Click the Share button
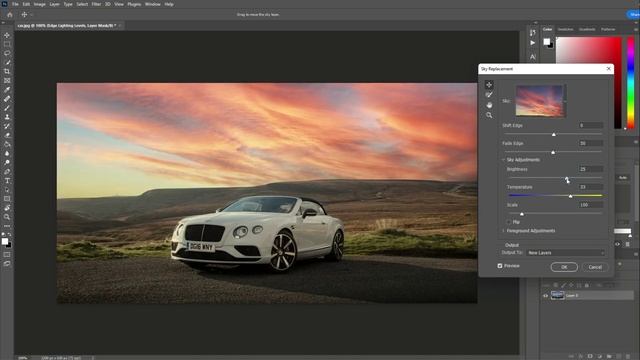The height and width of the screenshot is (360, 640). pyautogui.click(x=633, y=14)
